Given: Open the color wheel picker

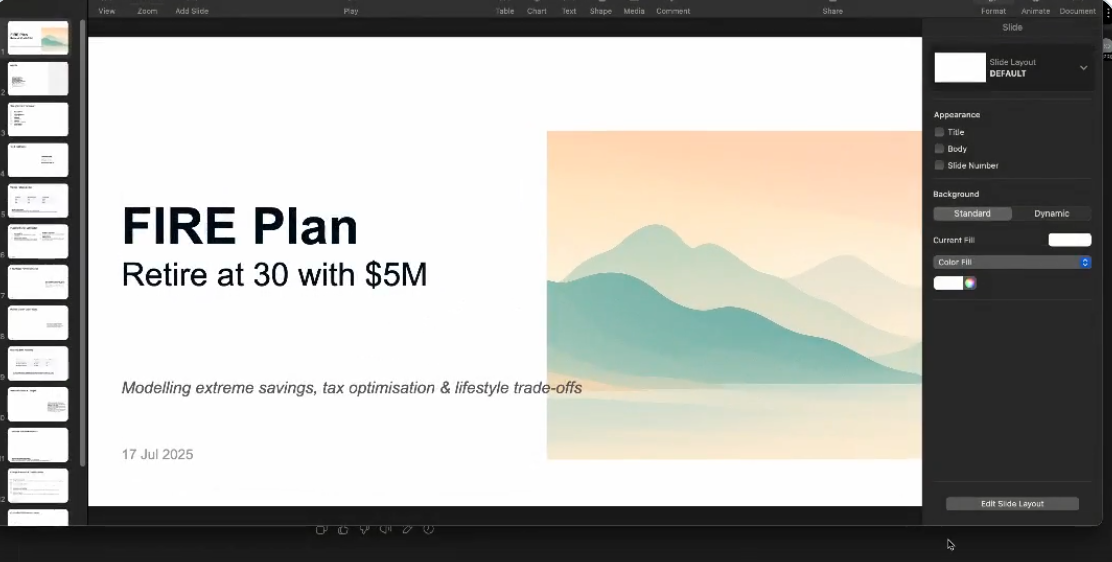Looking at the screenshot, I should coord(970,283).
